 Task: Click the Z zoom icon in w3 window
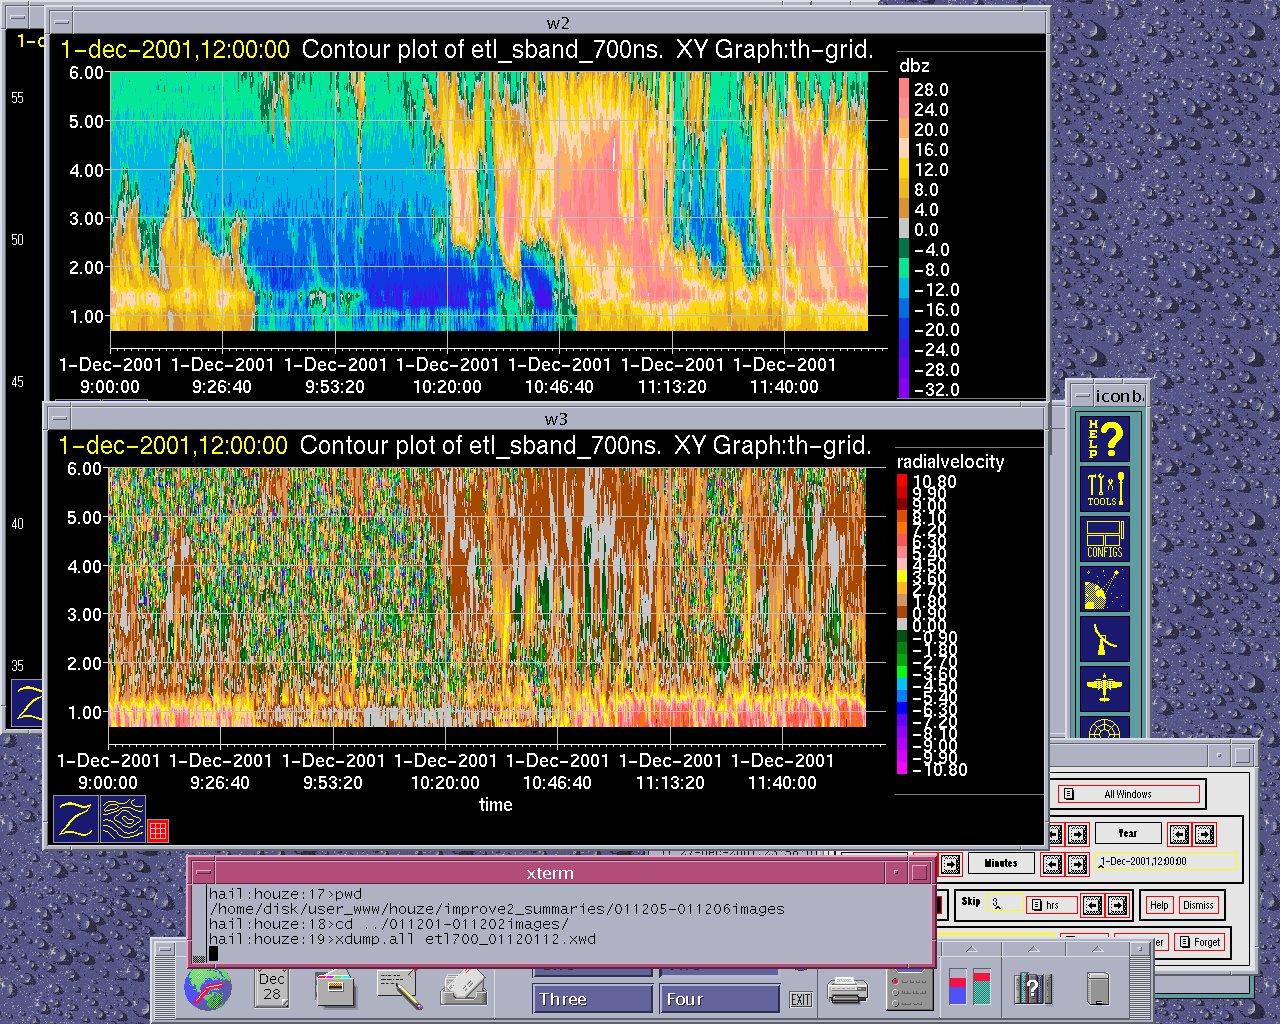[x=76, y=819]
